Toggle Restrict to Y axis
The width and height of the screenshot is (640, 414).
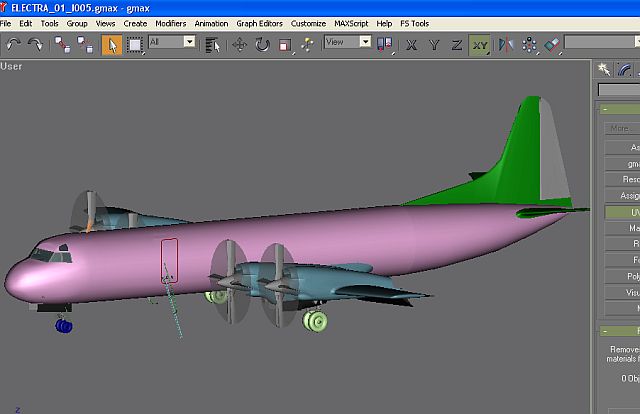(x=433, y=44)
